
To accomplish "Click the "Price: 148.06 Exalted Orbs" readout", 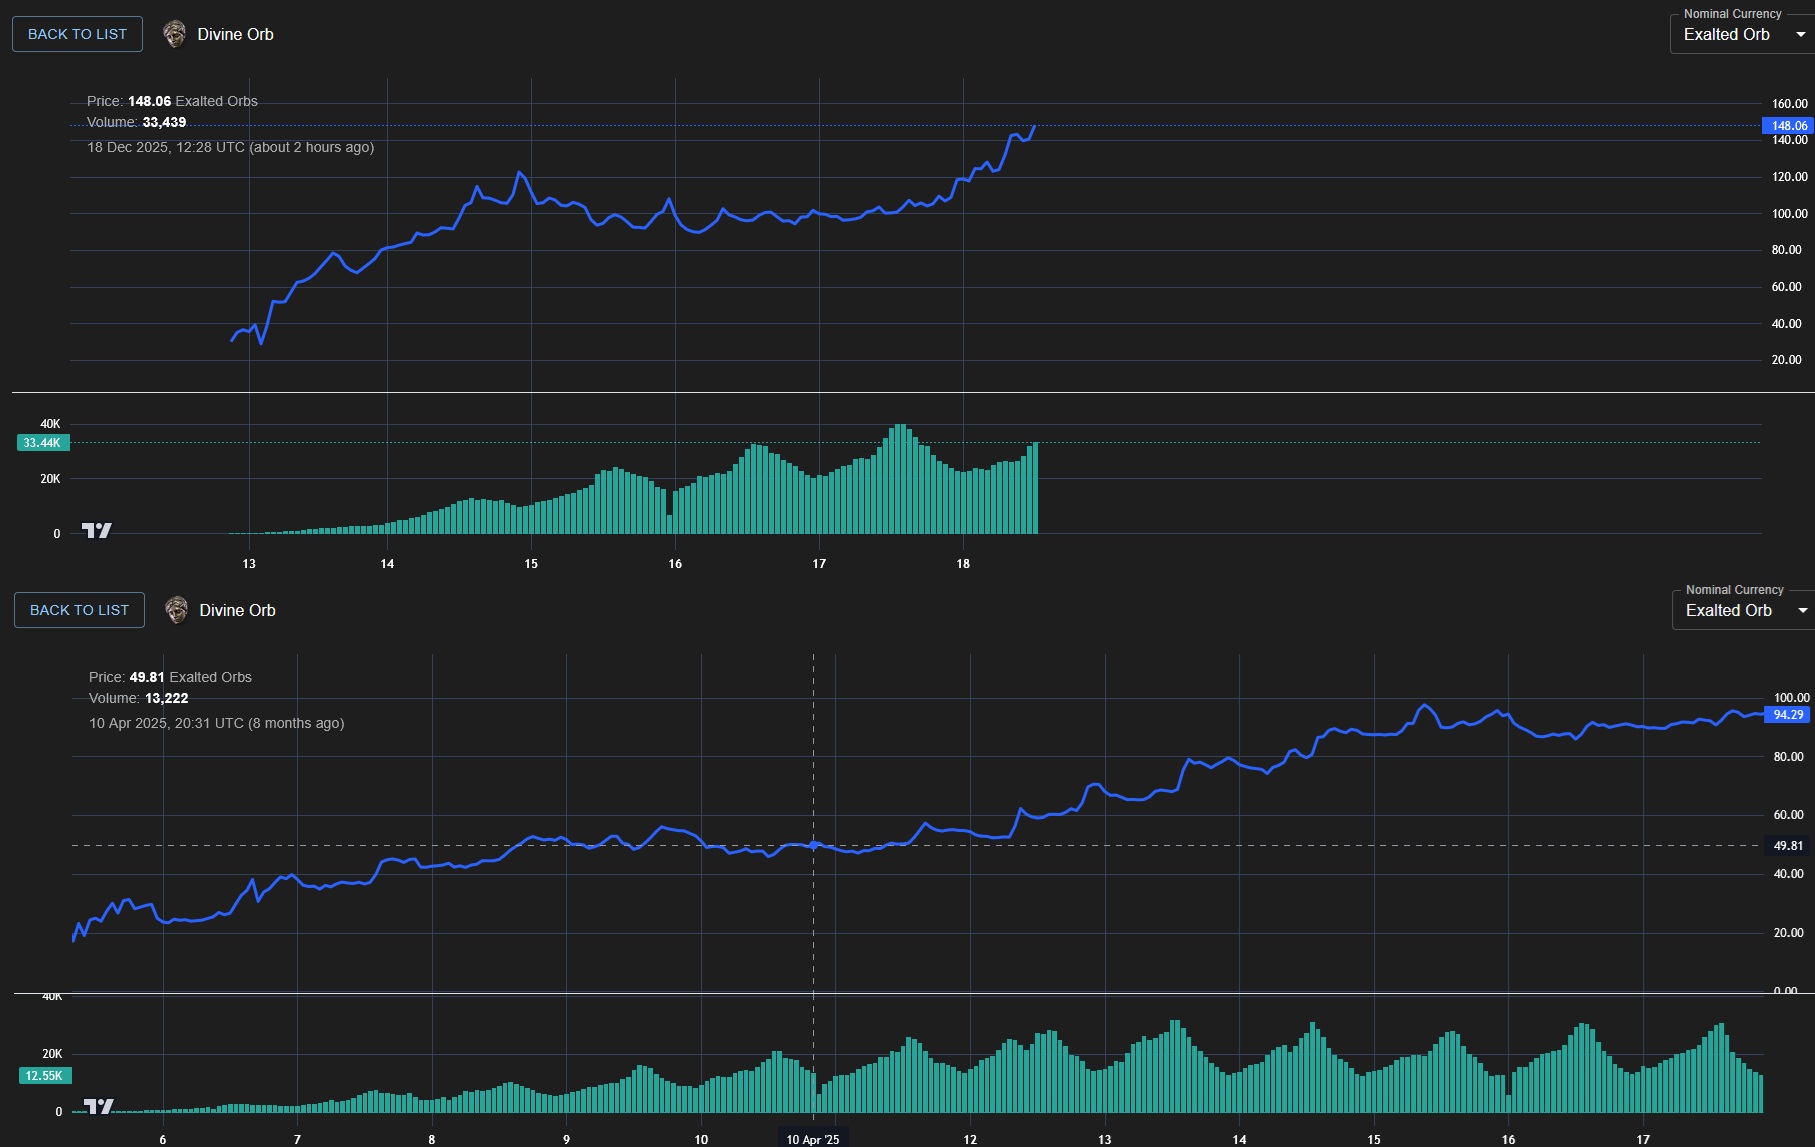I will click(x=172, y=101).
